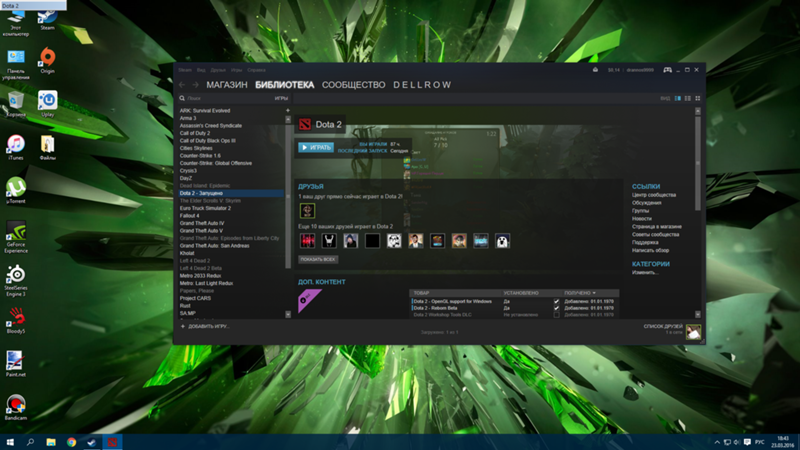The image size is (800, 450).
Task: Open Chrome from the taskbar
Action: point(71,442)
